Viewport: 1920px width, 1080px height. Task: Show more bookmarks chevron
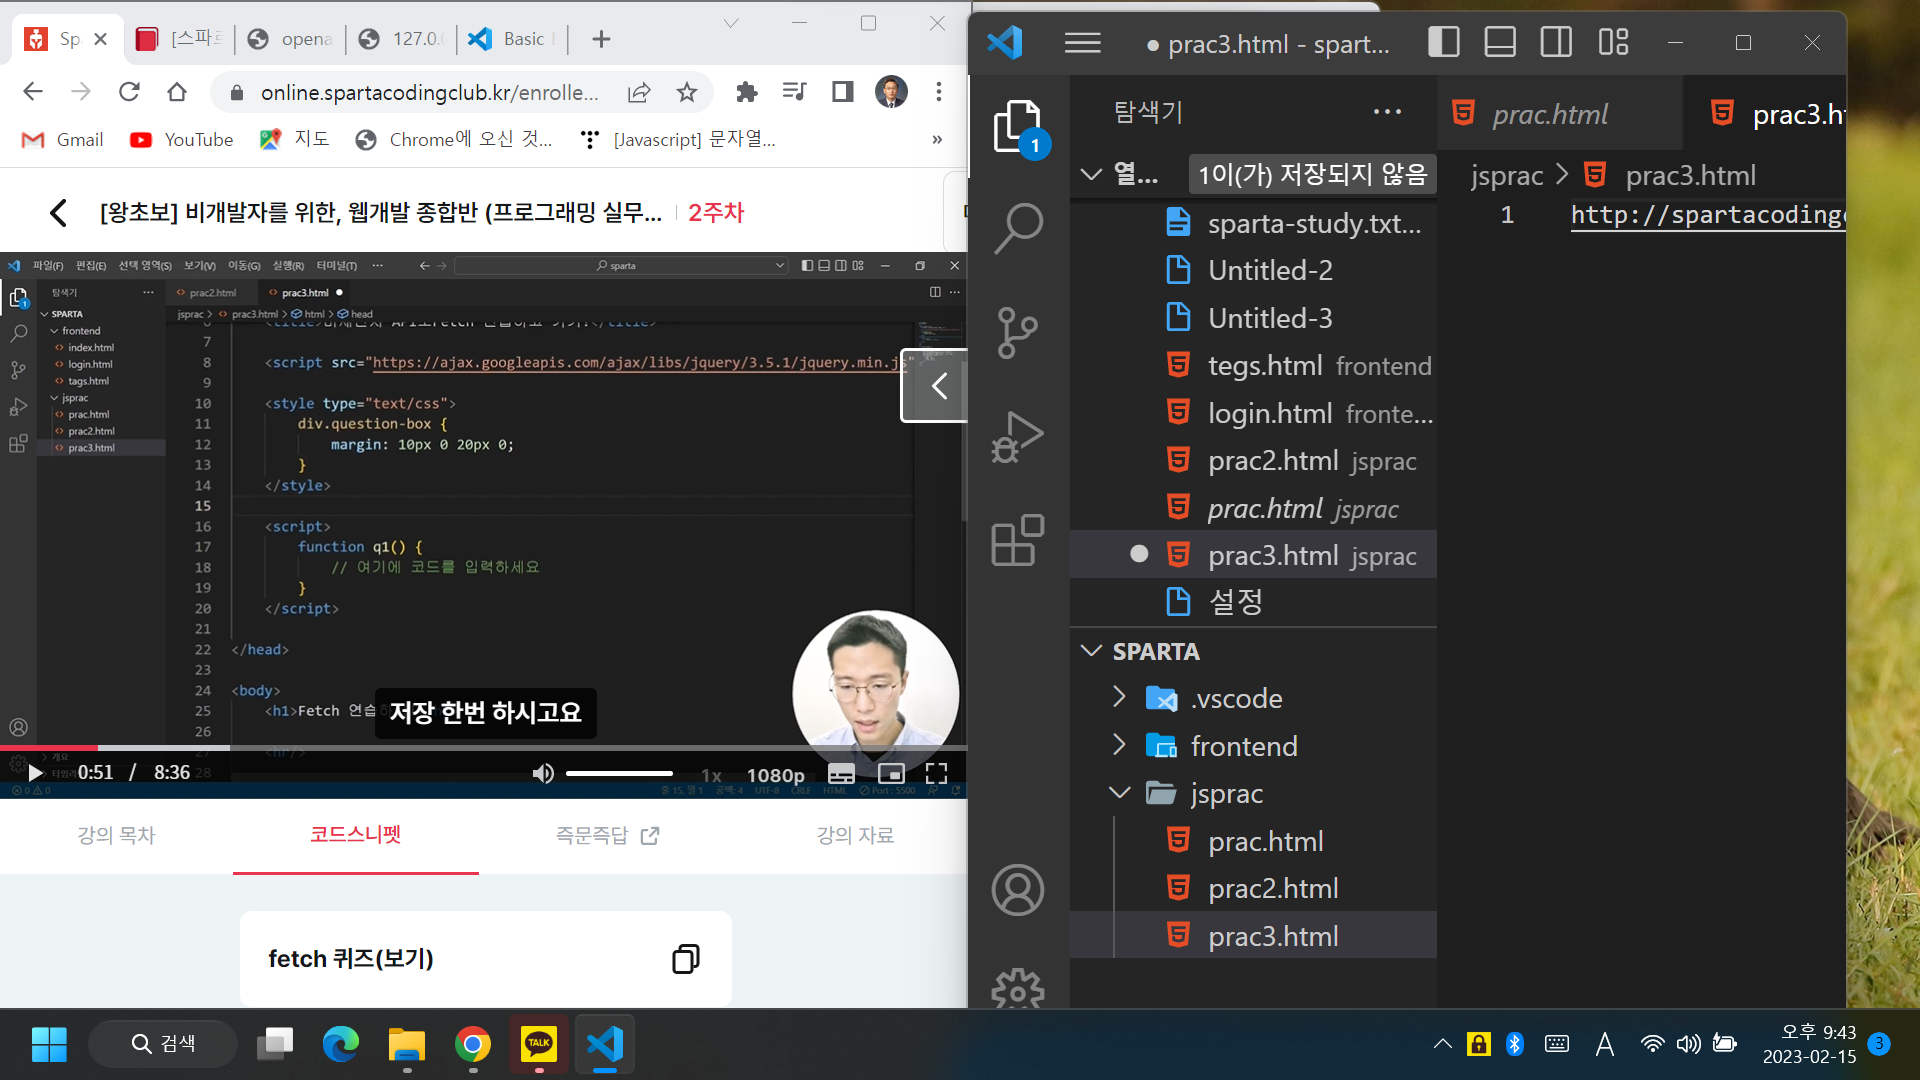tap(937, 139)
